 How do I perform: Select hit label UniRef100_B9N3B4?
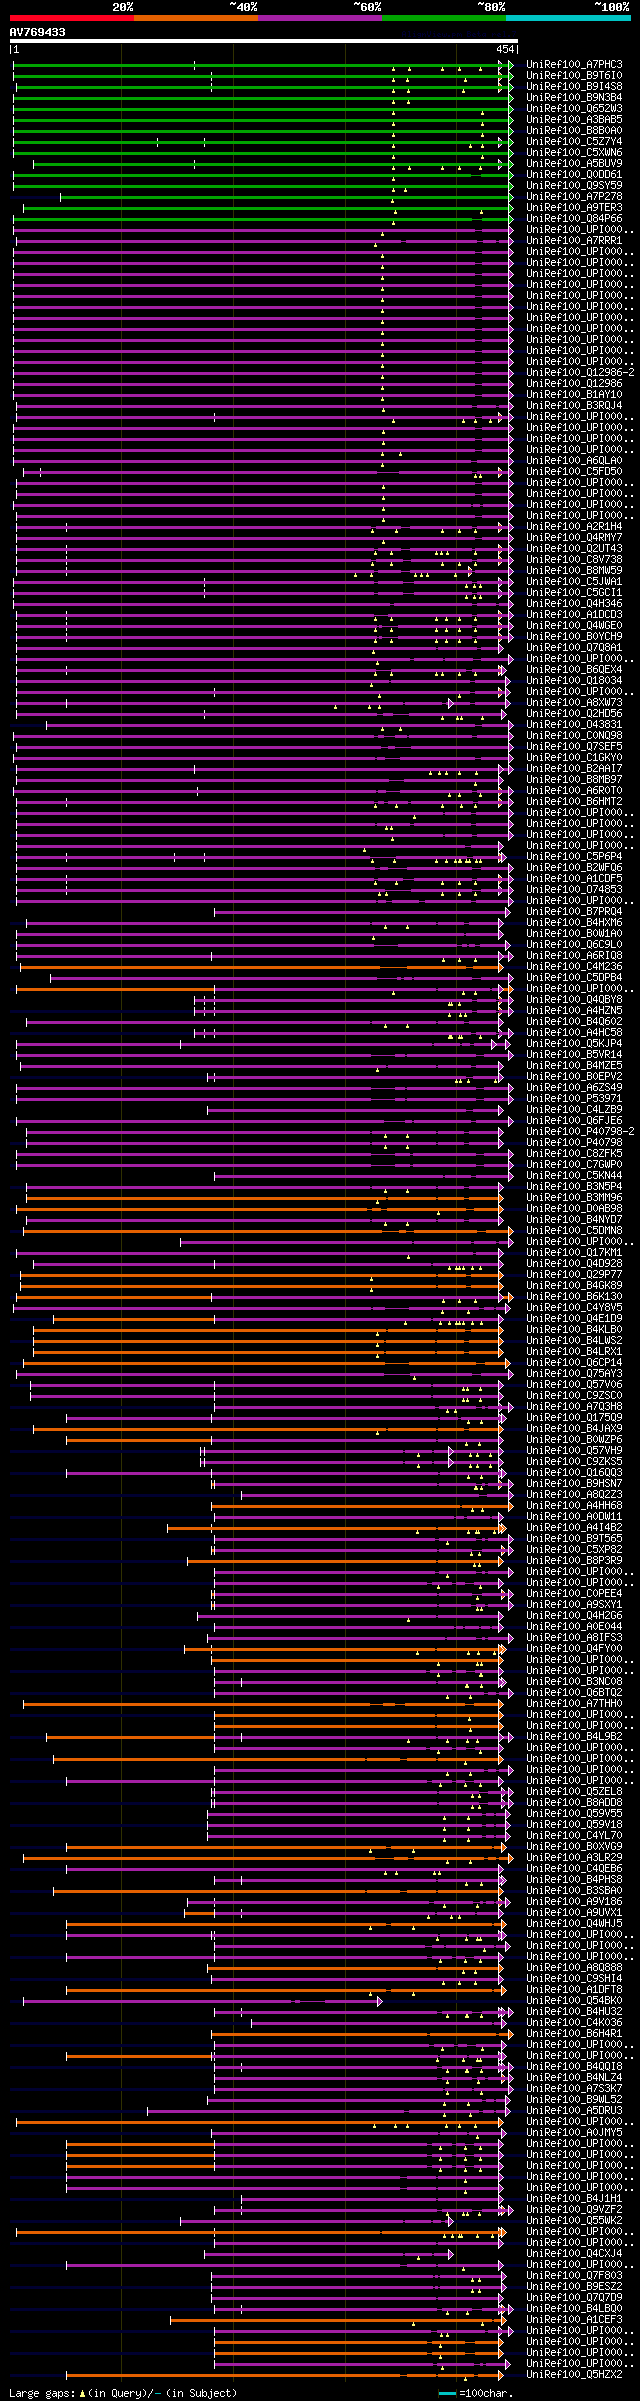click(x=574, y=97)
